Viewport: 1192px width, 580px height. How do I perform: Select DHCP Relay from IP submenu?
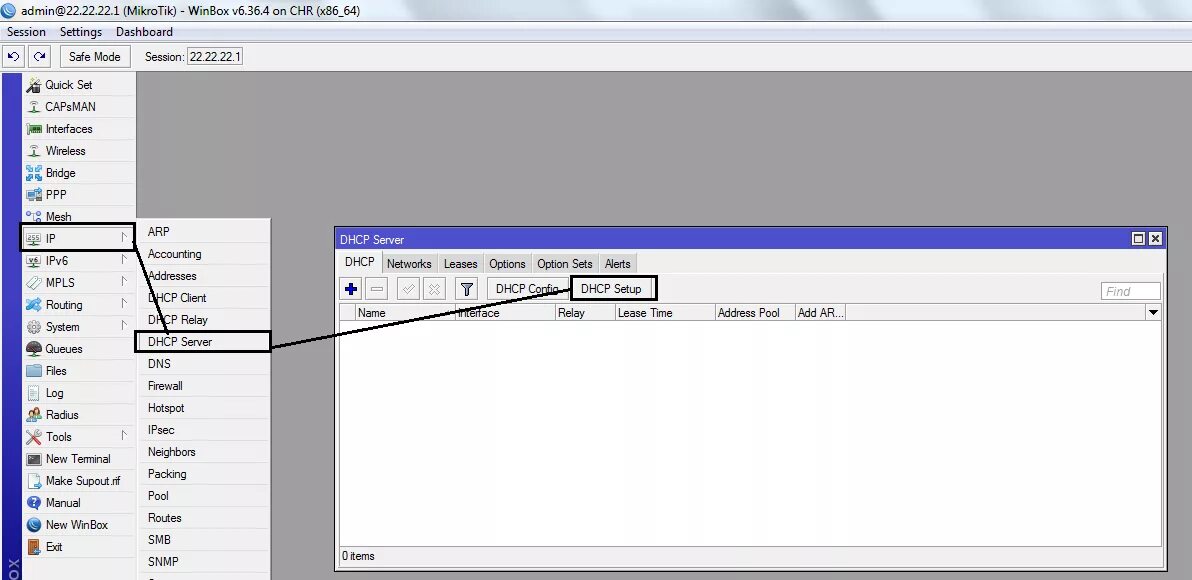177,320
